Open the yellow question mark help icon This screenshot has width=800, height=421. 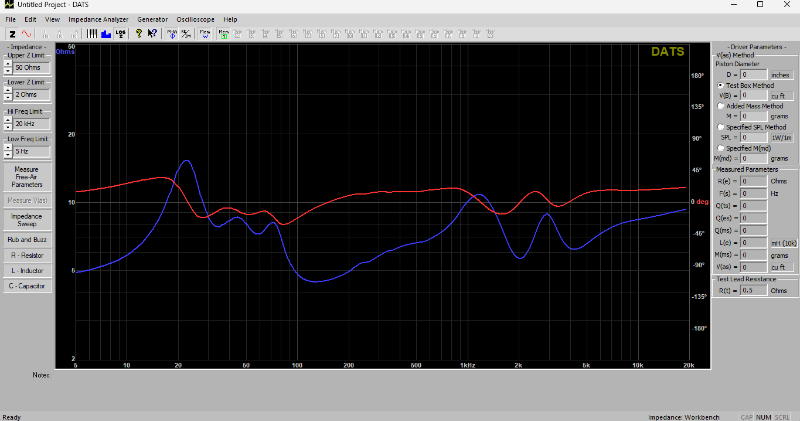pos(139,34)
